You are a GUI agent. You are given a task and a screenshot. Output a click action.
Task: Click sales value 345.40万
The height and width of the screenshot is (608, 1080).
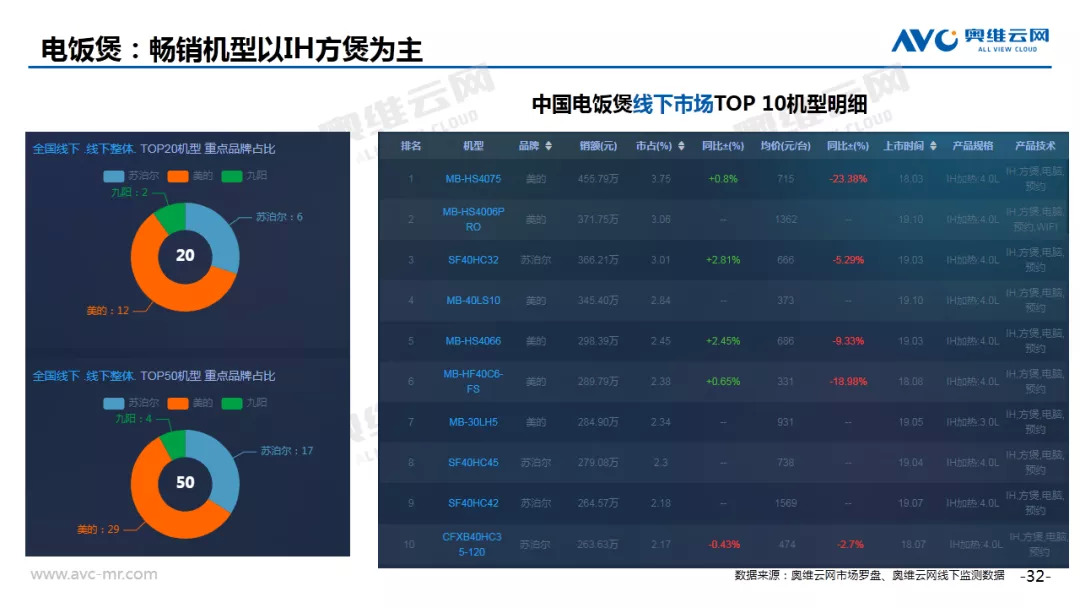tap(598, 301)
